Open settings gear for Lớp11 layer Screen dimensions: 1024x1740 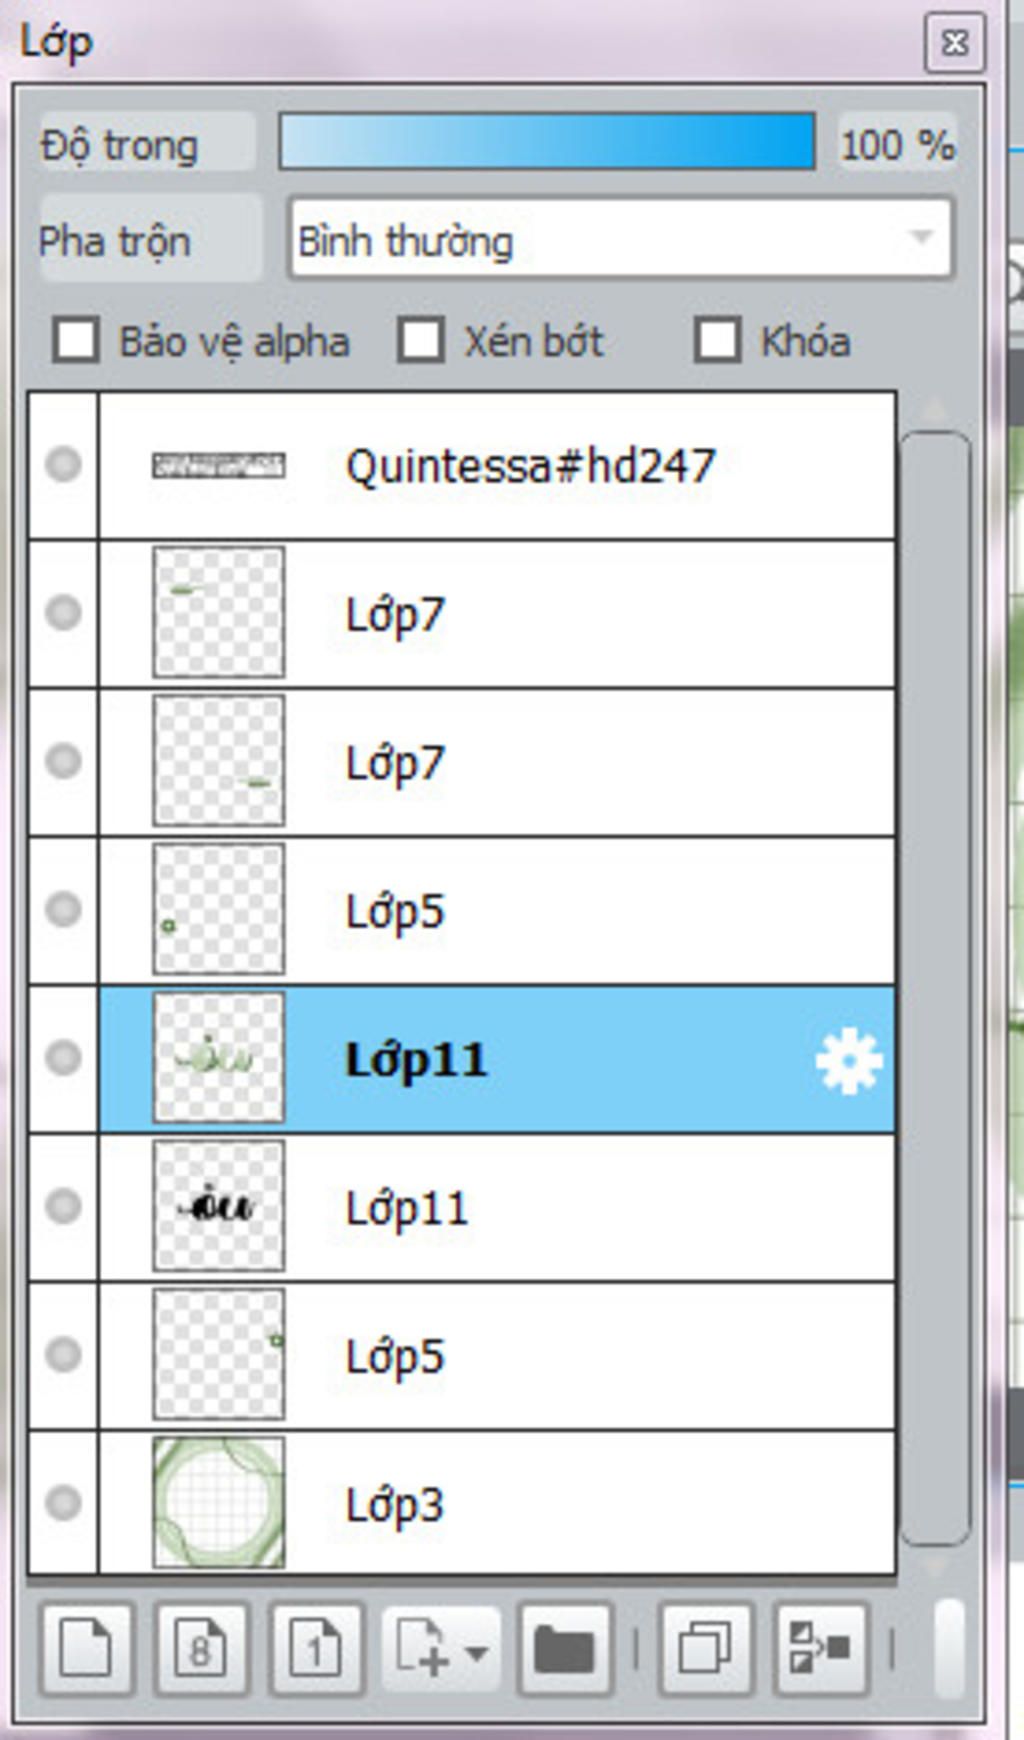point(849,1060)
